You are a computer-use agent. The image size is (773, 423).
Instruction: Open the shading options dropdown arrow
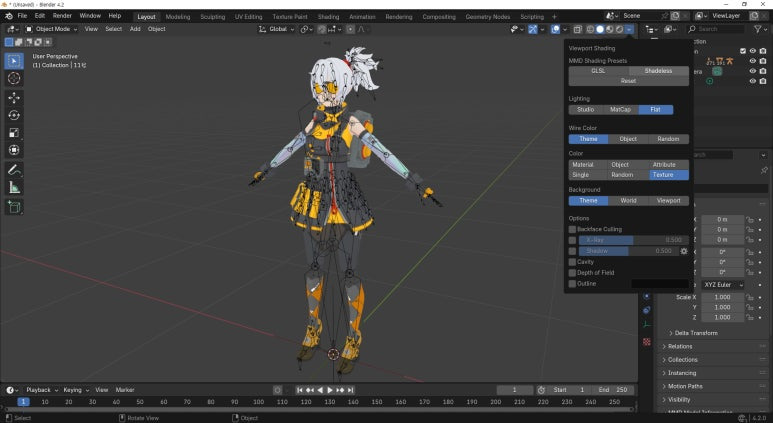pos(630,30)
